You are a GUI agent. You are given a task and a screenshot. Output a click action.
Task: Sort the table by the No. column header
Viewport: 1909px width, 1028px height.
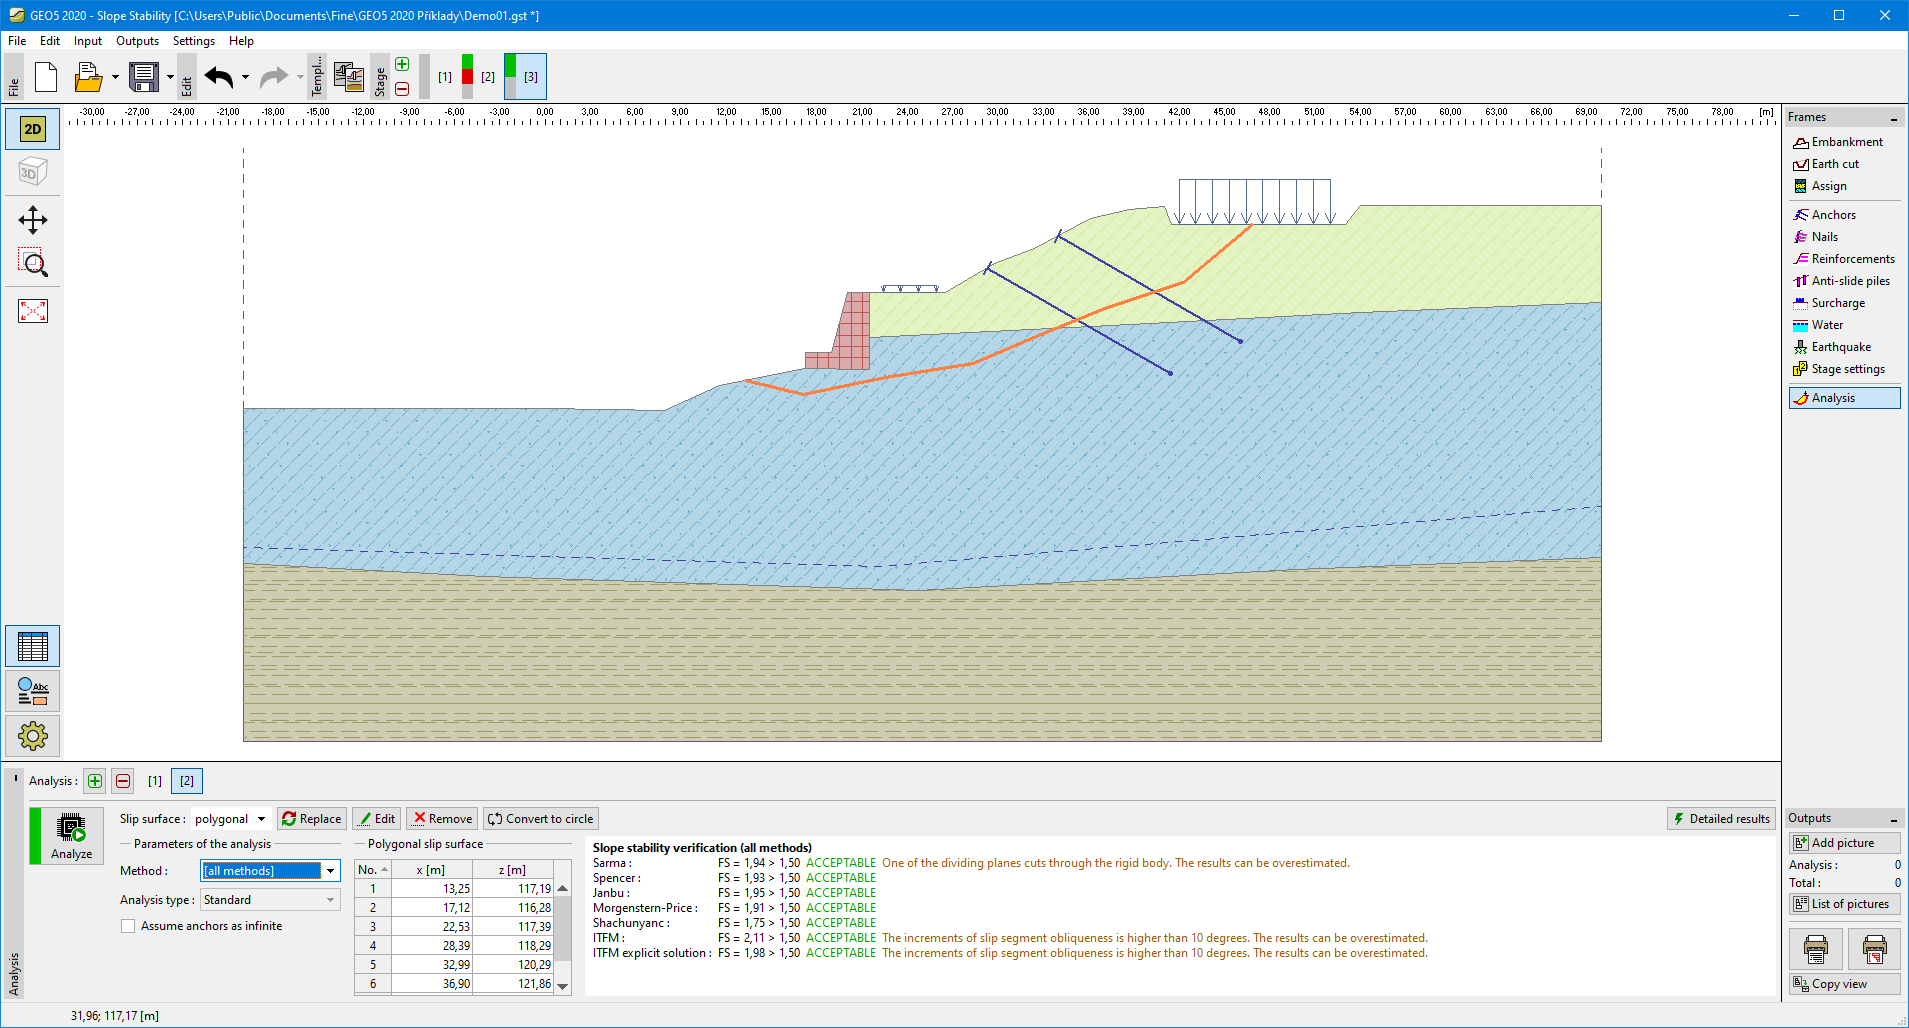pyautogui.click(x=373, y=870)
